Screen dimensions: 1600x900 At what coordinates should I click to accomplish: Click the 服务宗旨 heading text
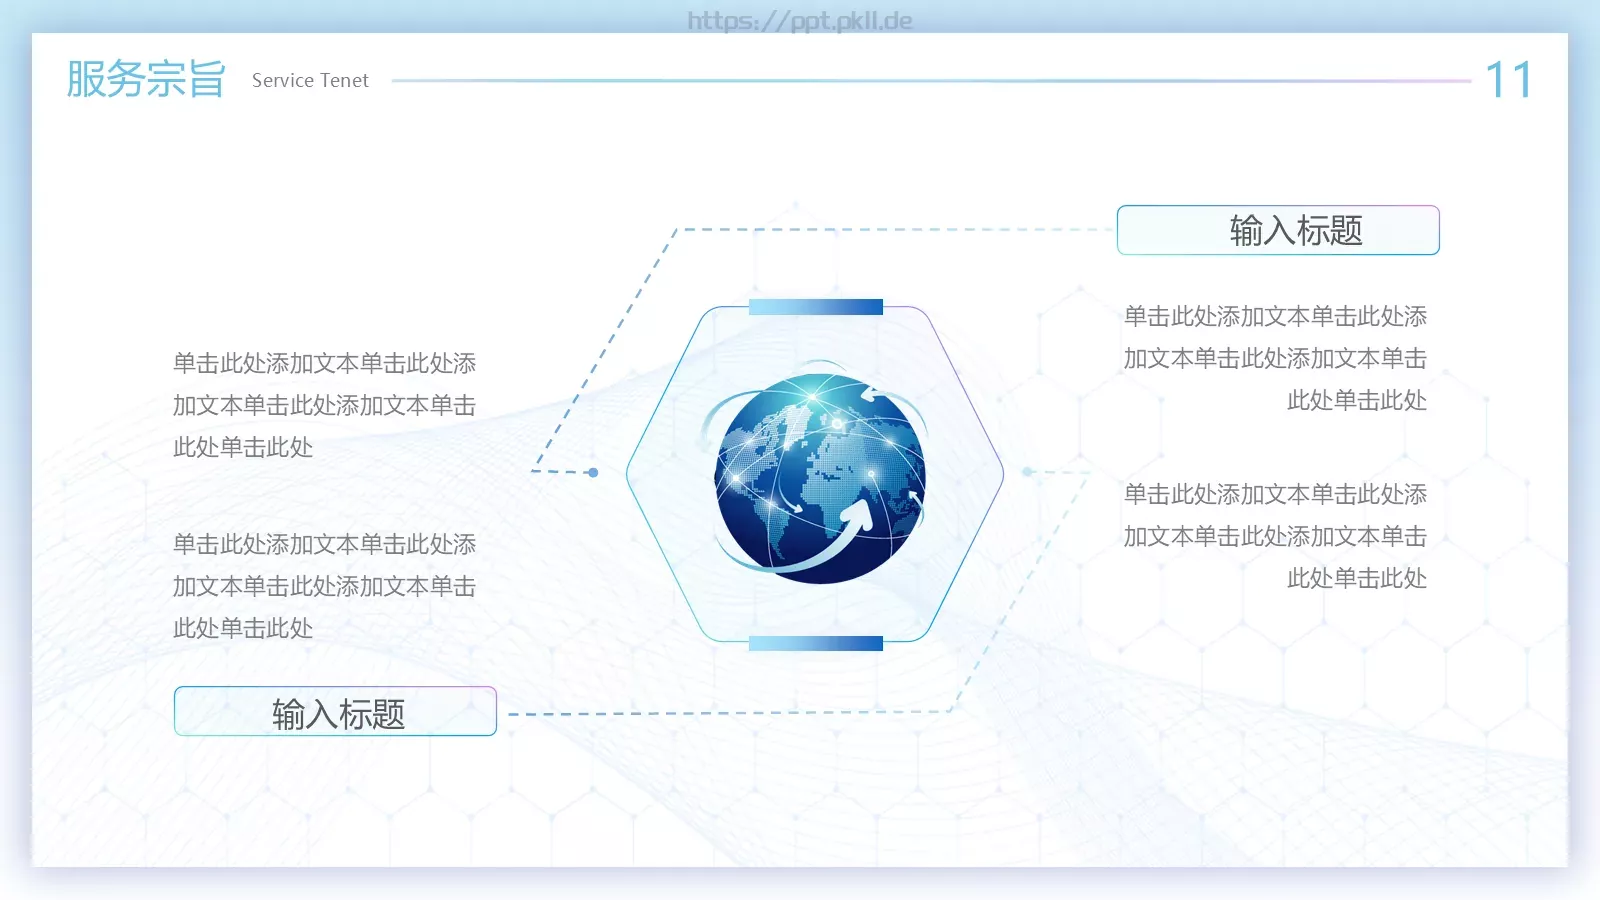tap(146, 79)
